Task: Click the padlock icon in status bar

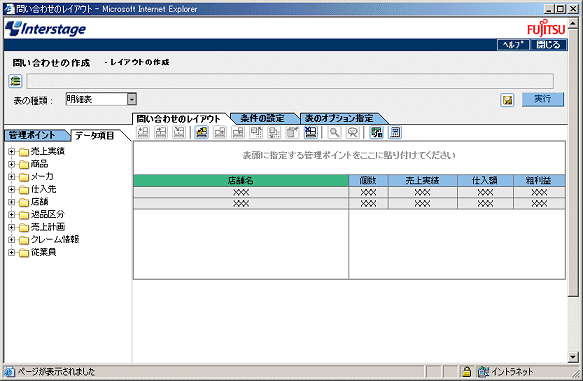Action: click(466, 371)
